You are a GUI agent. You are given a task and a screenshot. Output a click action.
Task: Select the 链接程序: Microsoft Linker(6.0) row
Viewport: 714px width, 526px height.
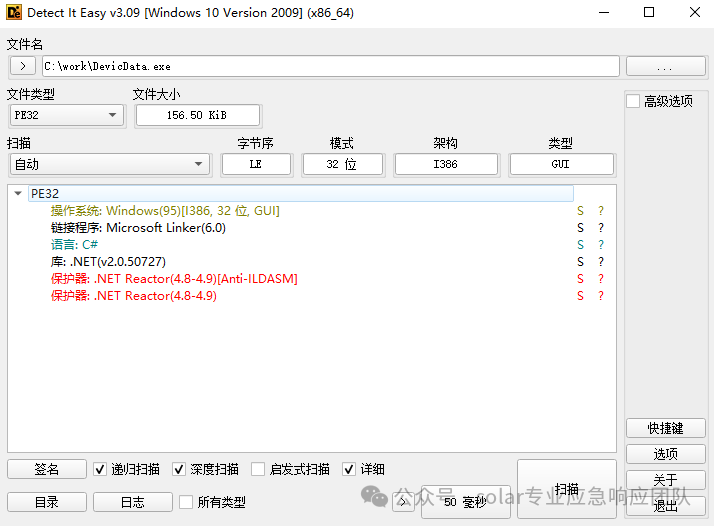click(138, 227)
